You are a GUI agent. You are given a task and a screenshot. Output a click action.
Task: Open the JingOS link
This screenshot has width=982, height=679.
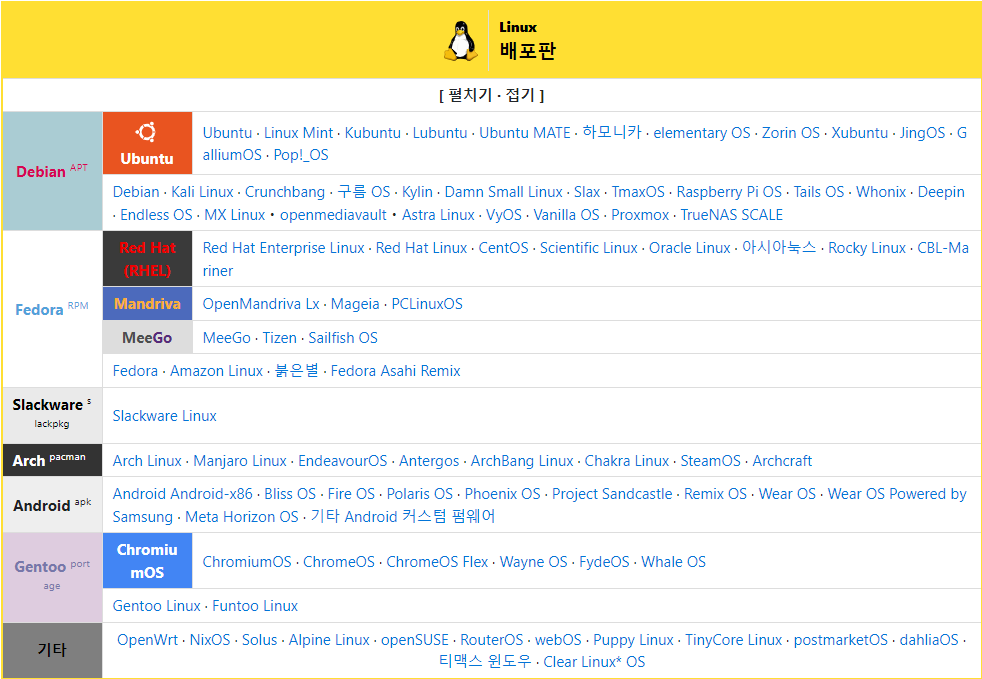pyautogui.click(x=922, y=133)
